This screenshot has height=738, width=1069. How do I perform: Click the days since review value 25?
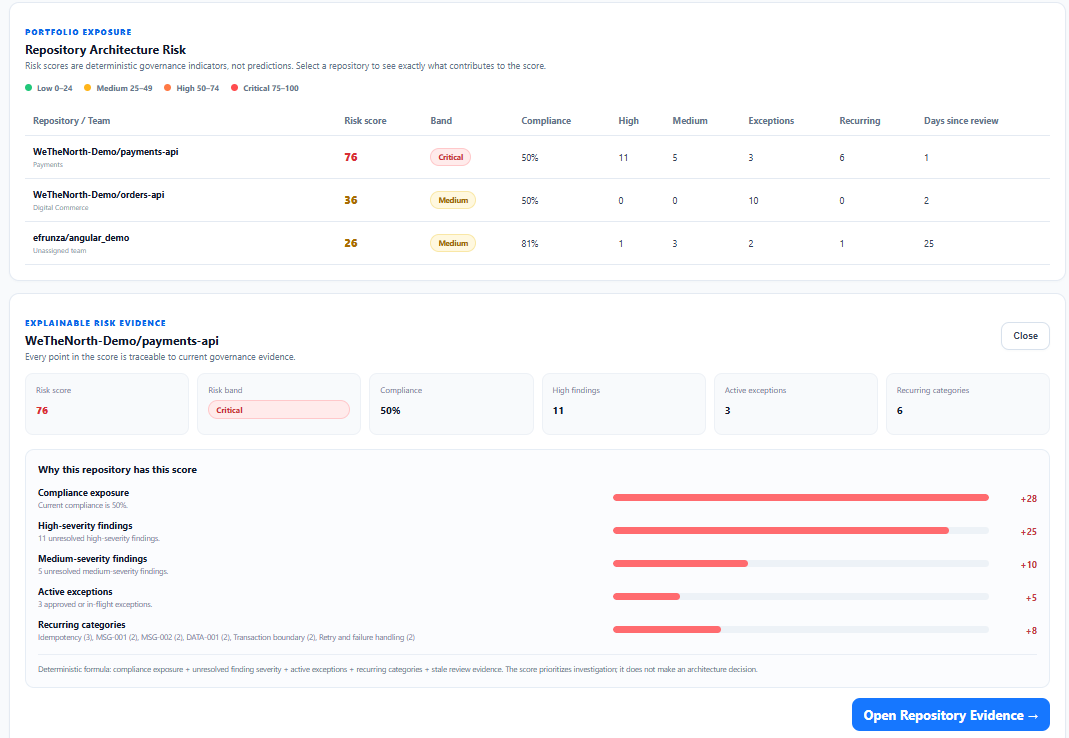pyautogui.click(x=929, y=243)
